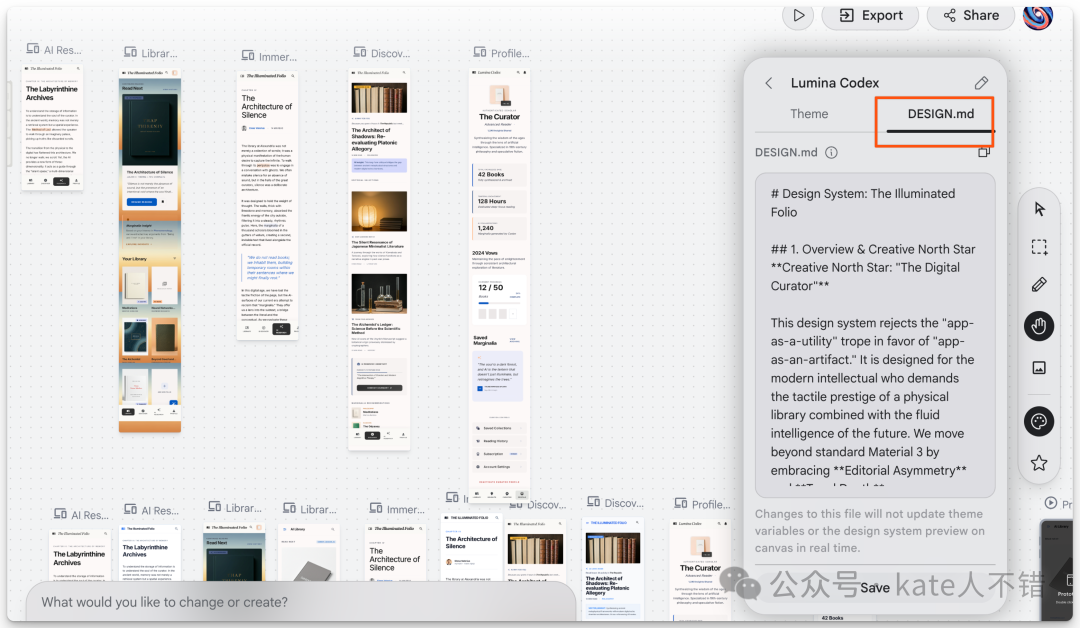Save the DESIGN.md changes
Screen dimensions: 1080x628
coord(875,588)
